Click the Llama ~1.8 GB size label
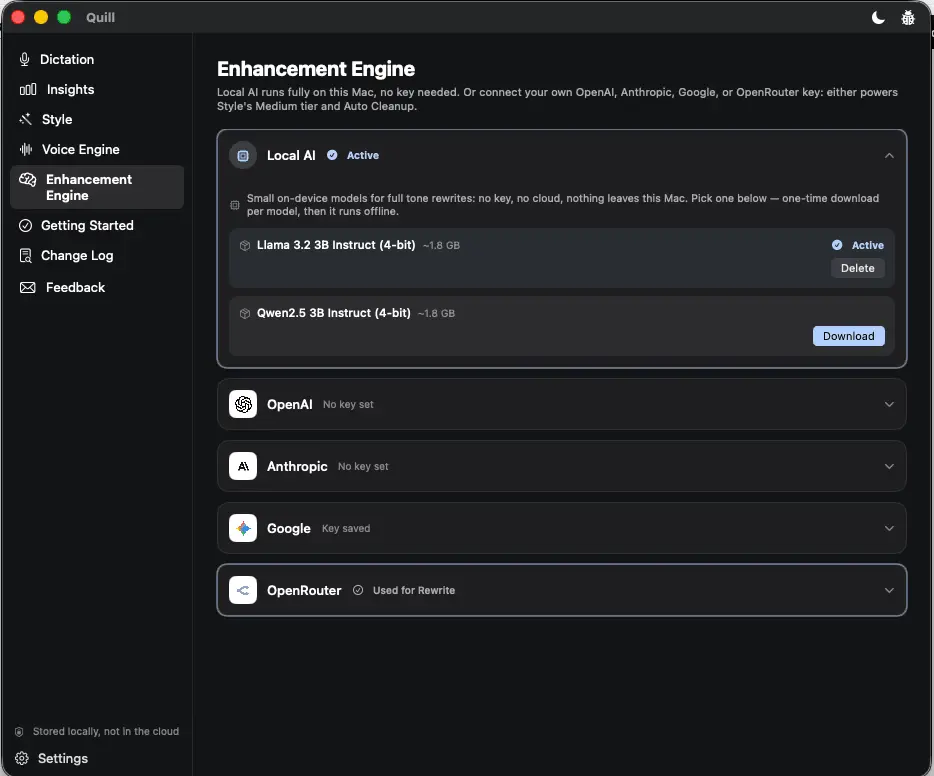 441,245
